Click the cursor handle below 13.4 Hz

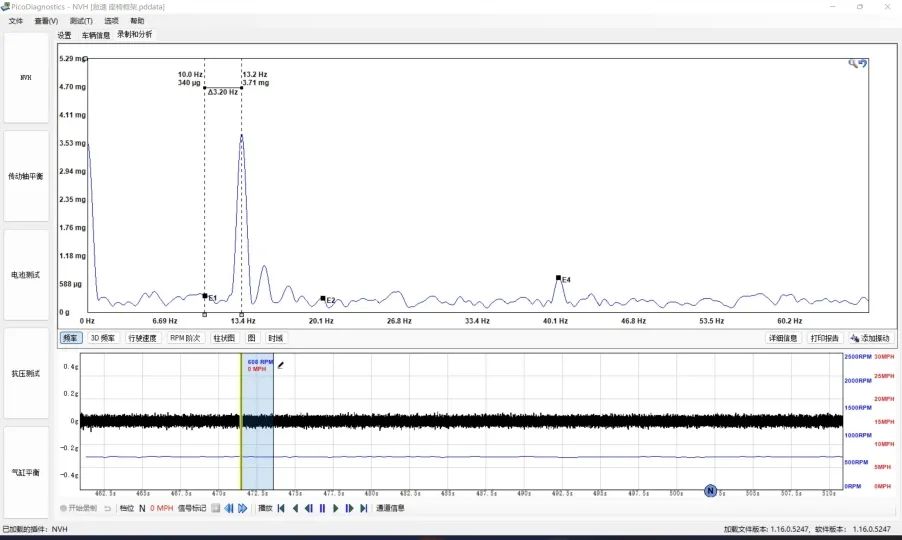click(x=242, y=314)
